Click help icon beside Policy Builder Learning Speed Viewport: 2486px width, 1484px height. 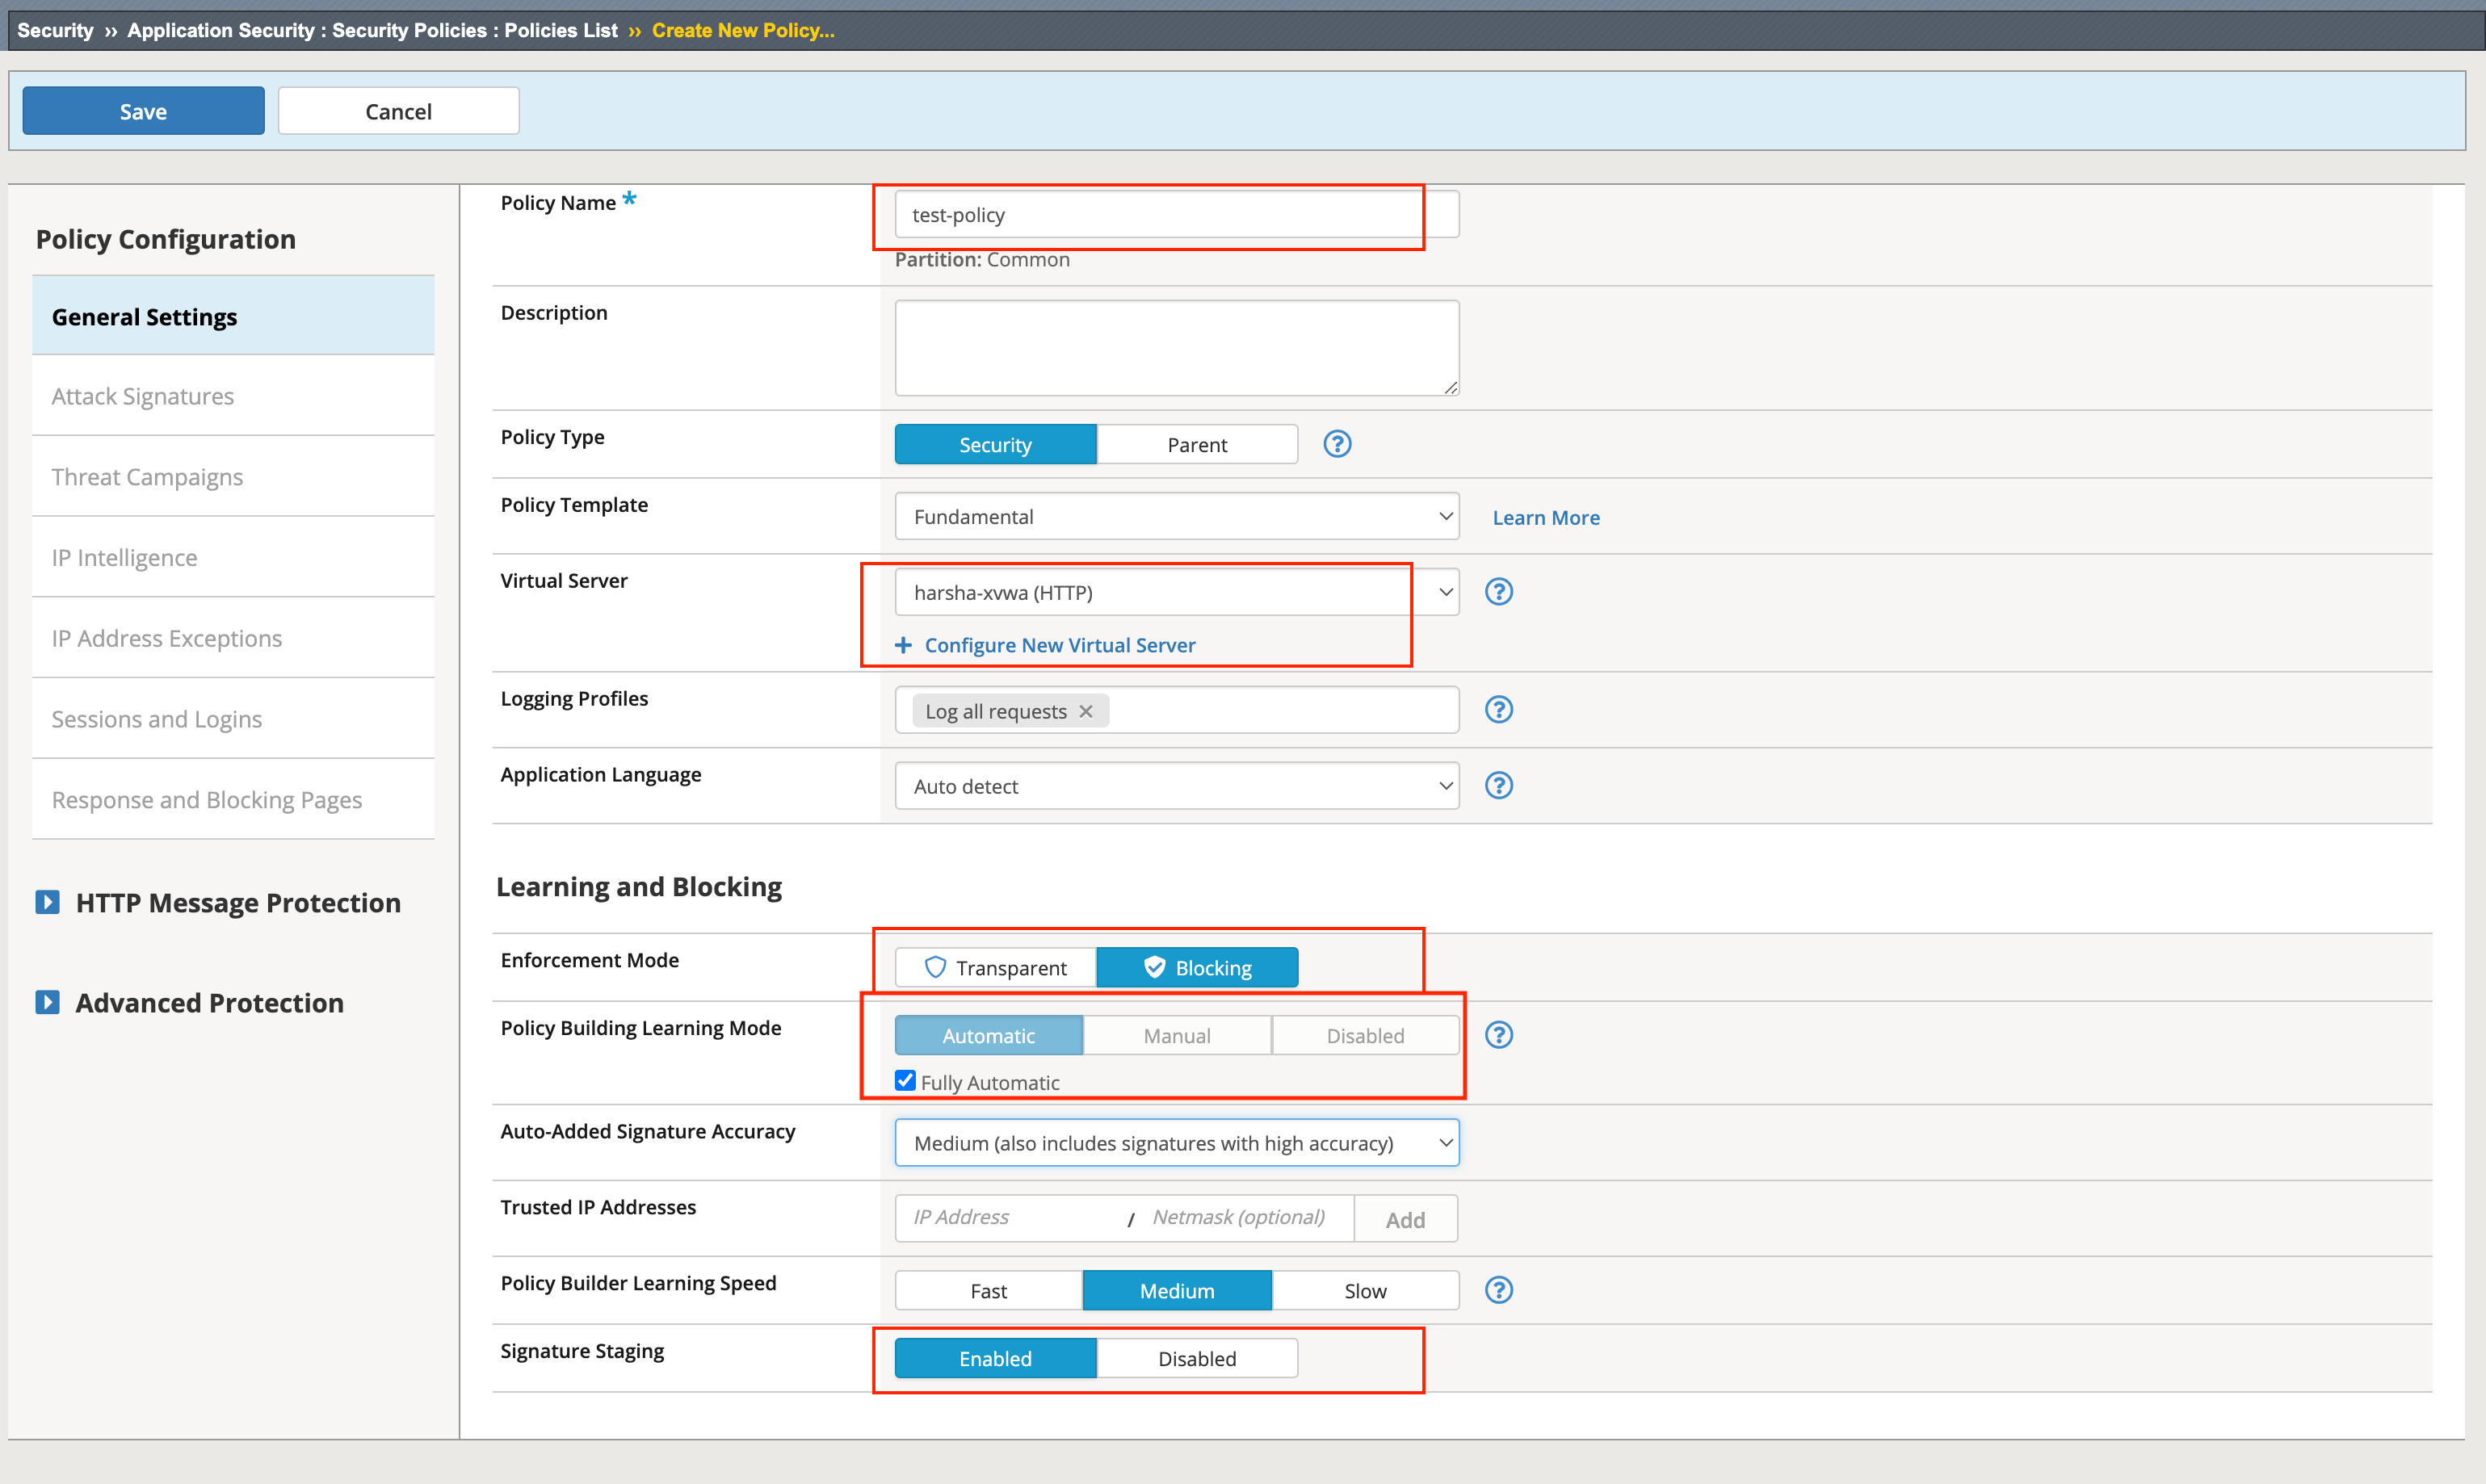click(1499, 1289)
